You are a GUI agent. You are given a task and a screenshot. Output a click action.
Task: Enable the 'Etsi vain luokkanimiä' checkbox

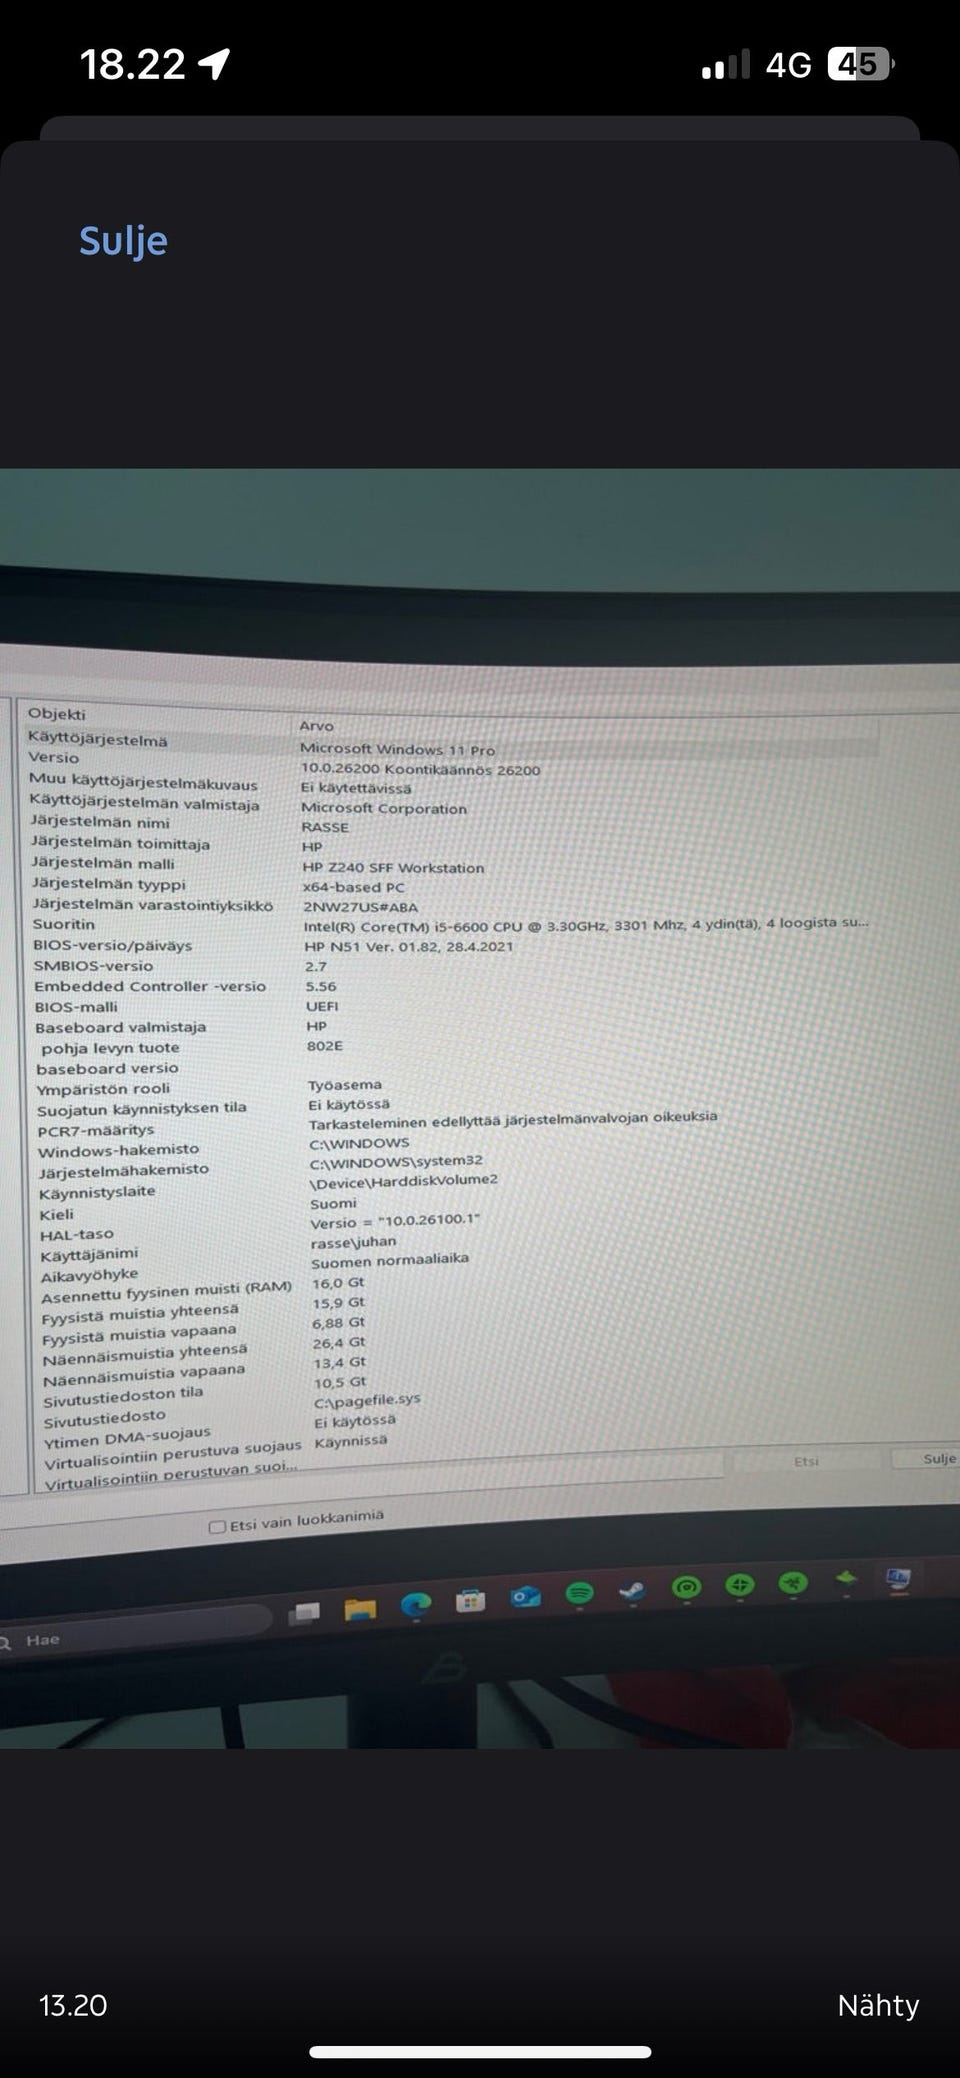coord(216,1526)
